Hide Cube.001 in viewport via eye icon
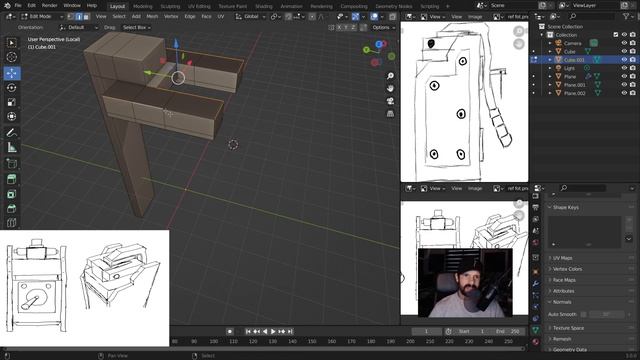The image size is (640, 360). point(624,60)
